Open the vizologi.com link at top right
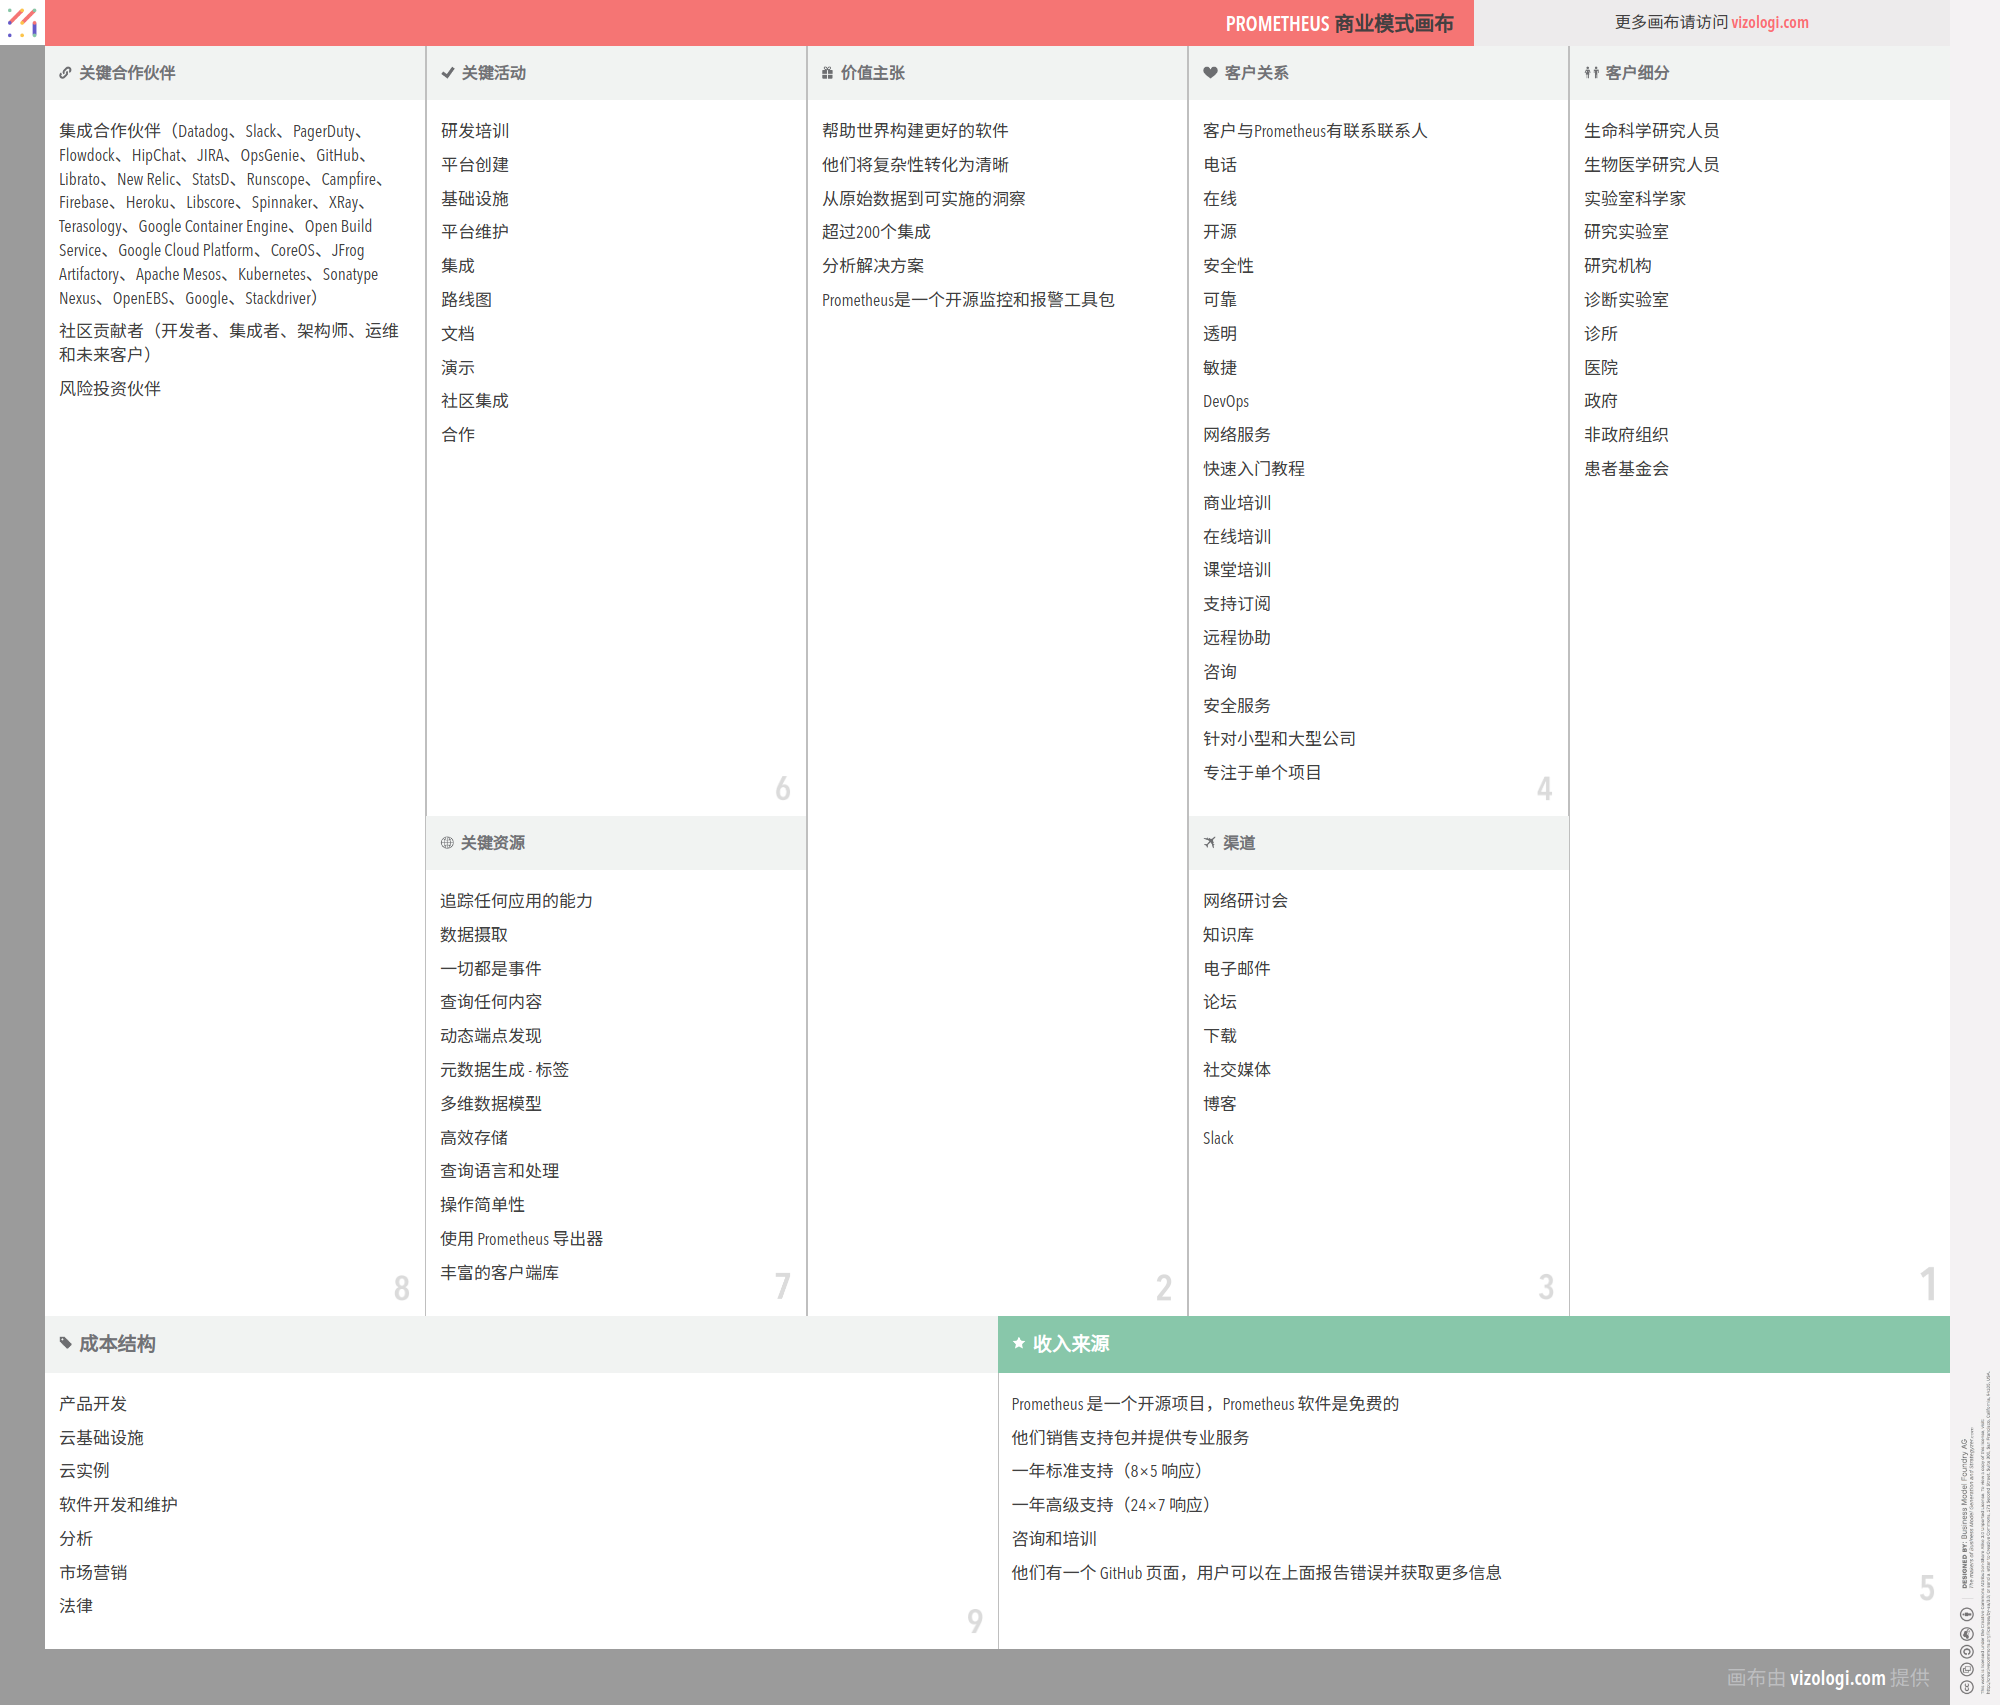Image resolution: width=2000 pixels, height=1705 pixels. pyautogui.click(x=1769, y=22)
